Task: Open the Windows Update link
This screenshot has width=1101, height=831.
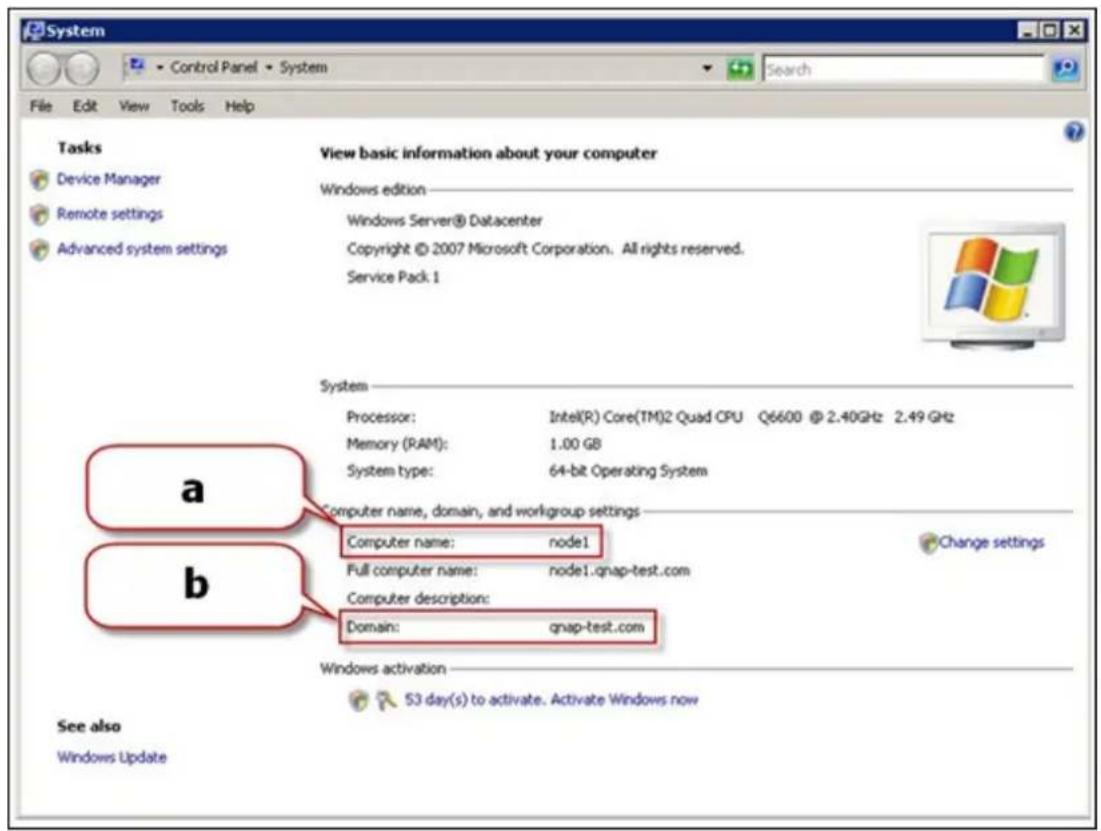Action: [112, 757]
